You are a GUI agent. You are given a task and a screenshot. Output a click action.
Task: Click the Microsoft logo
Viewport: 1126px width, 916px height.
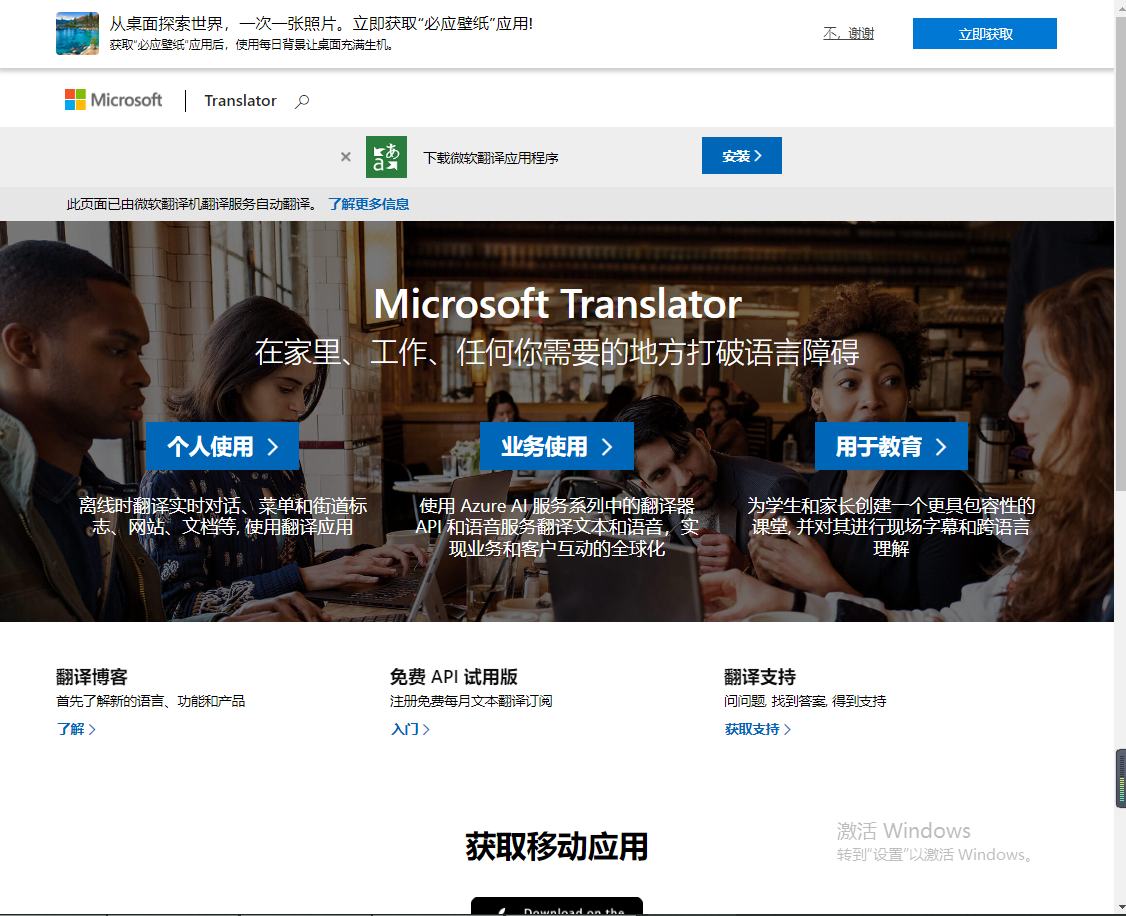click(x=113, y=100)
